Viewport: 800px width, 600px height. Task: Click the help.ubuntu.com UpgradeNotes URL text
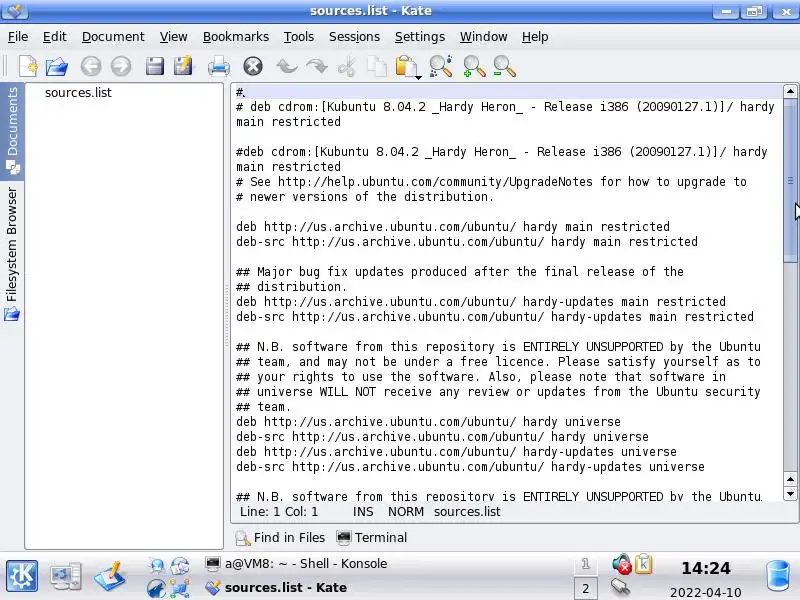(435, 182)
